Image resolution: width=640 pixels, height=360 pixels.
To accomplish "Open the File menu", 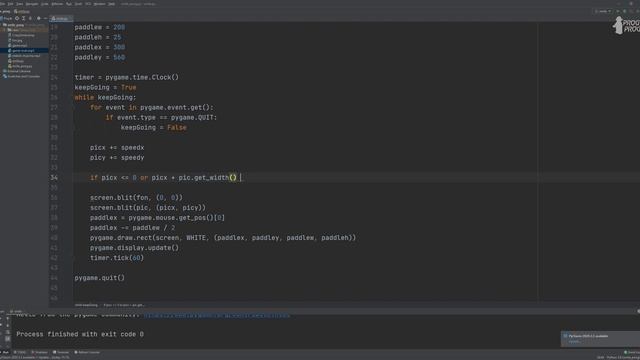I will click(2, 4).
